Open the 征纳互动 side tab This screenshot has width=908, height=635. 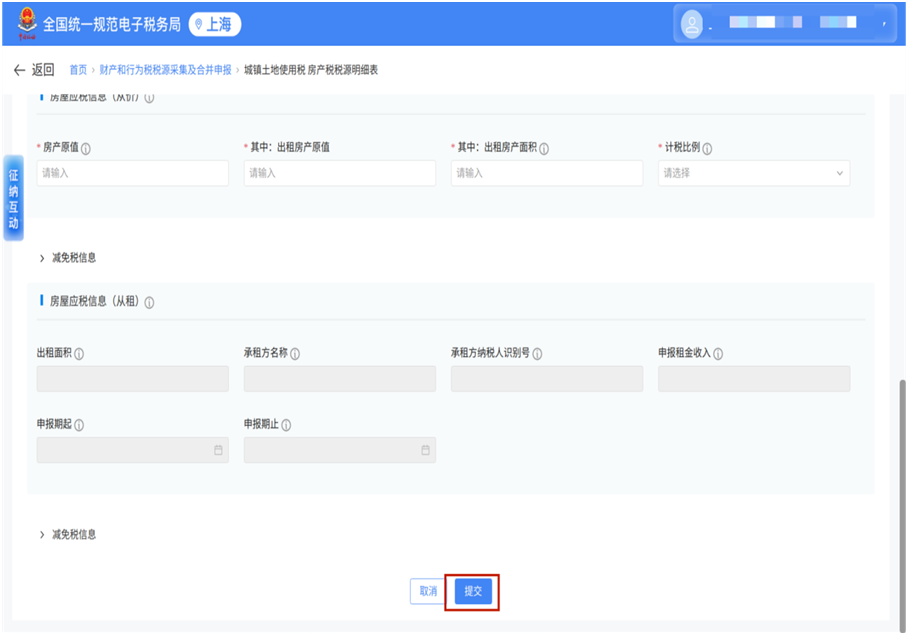(x=13, y=198)
